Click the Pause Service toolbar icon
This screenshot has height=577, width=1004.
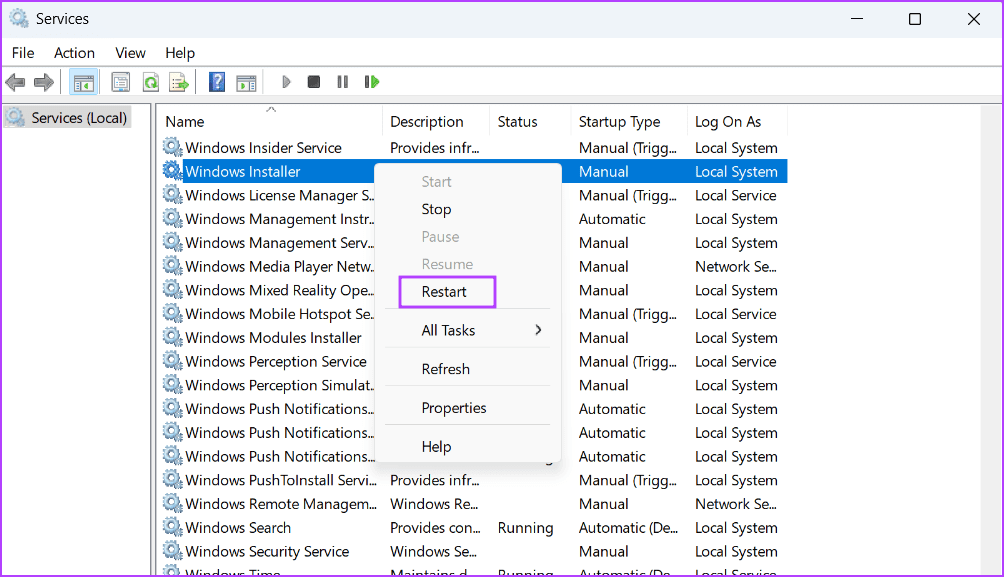tap(343, 82)
